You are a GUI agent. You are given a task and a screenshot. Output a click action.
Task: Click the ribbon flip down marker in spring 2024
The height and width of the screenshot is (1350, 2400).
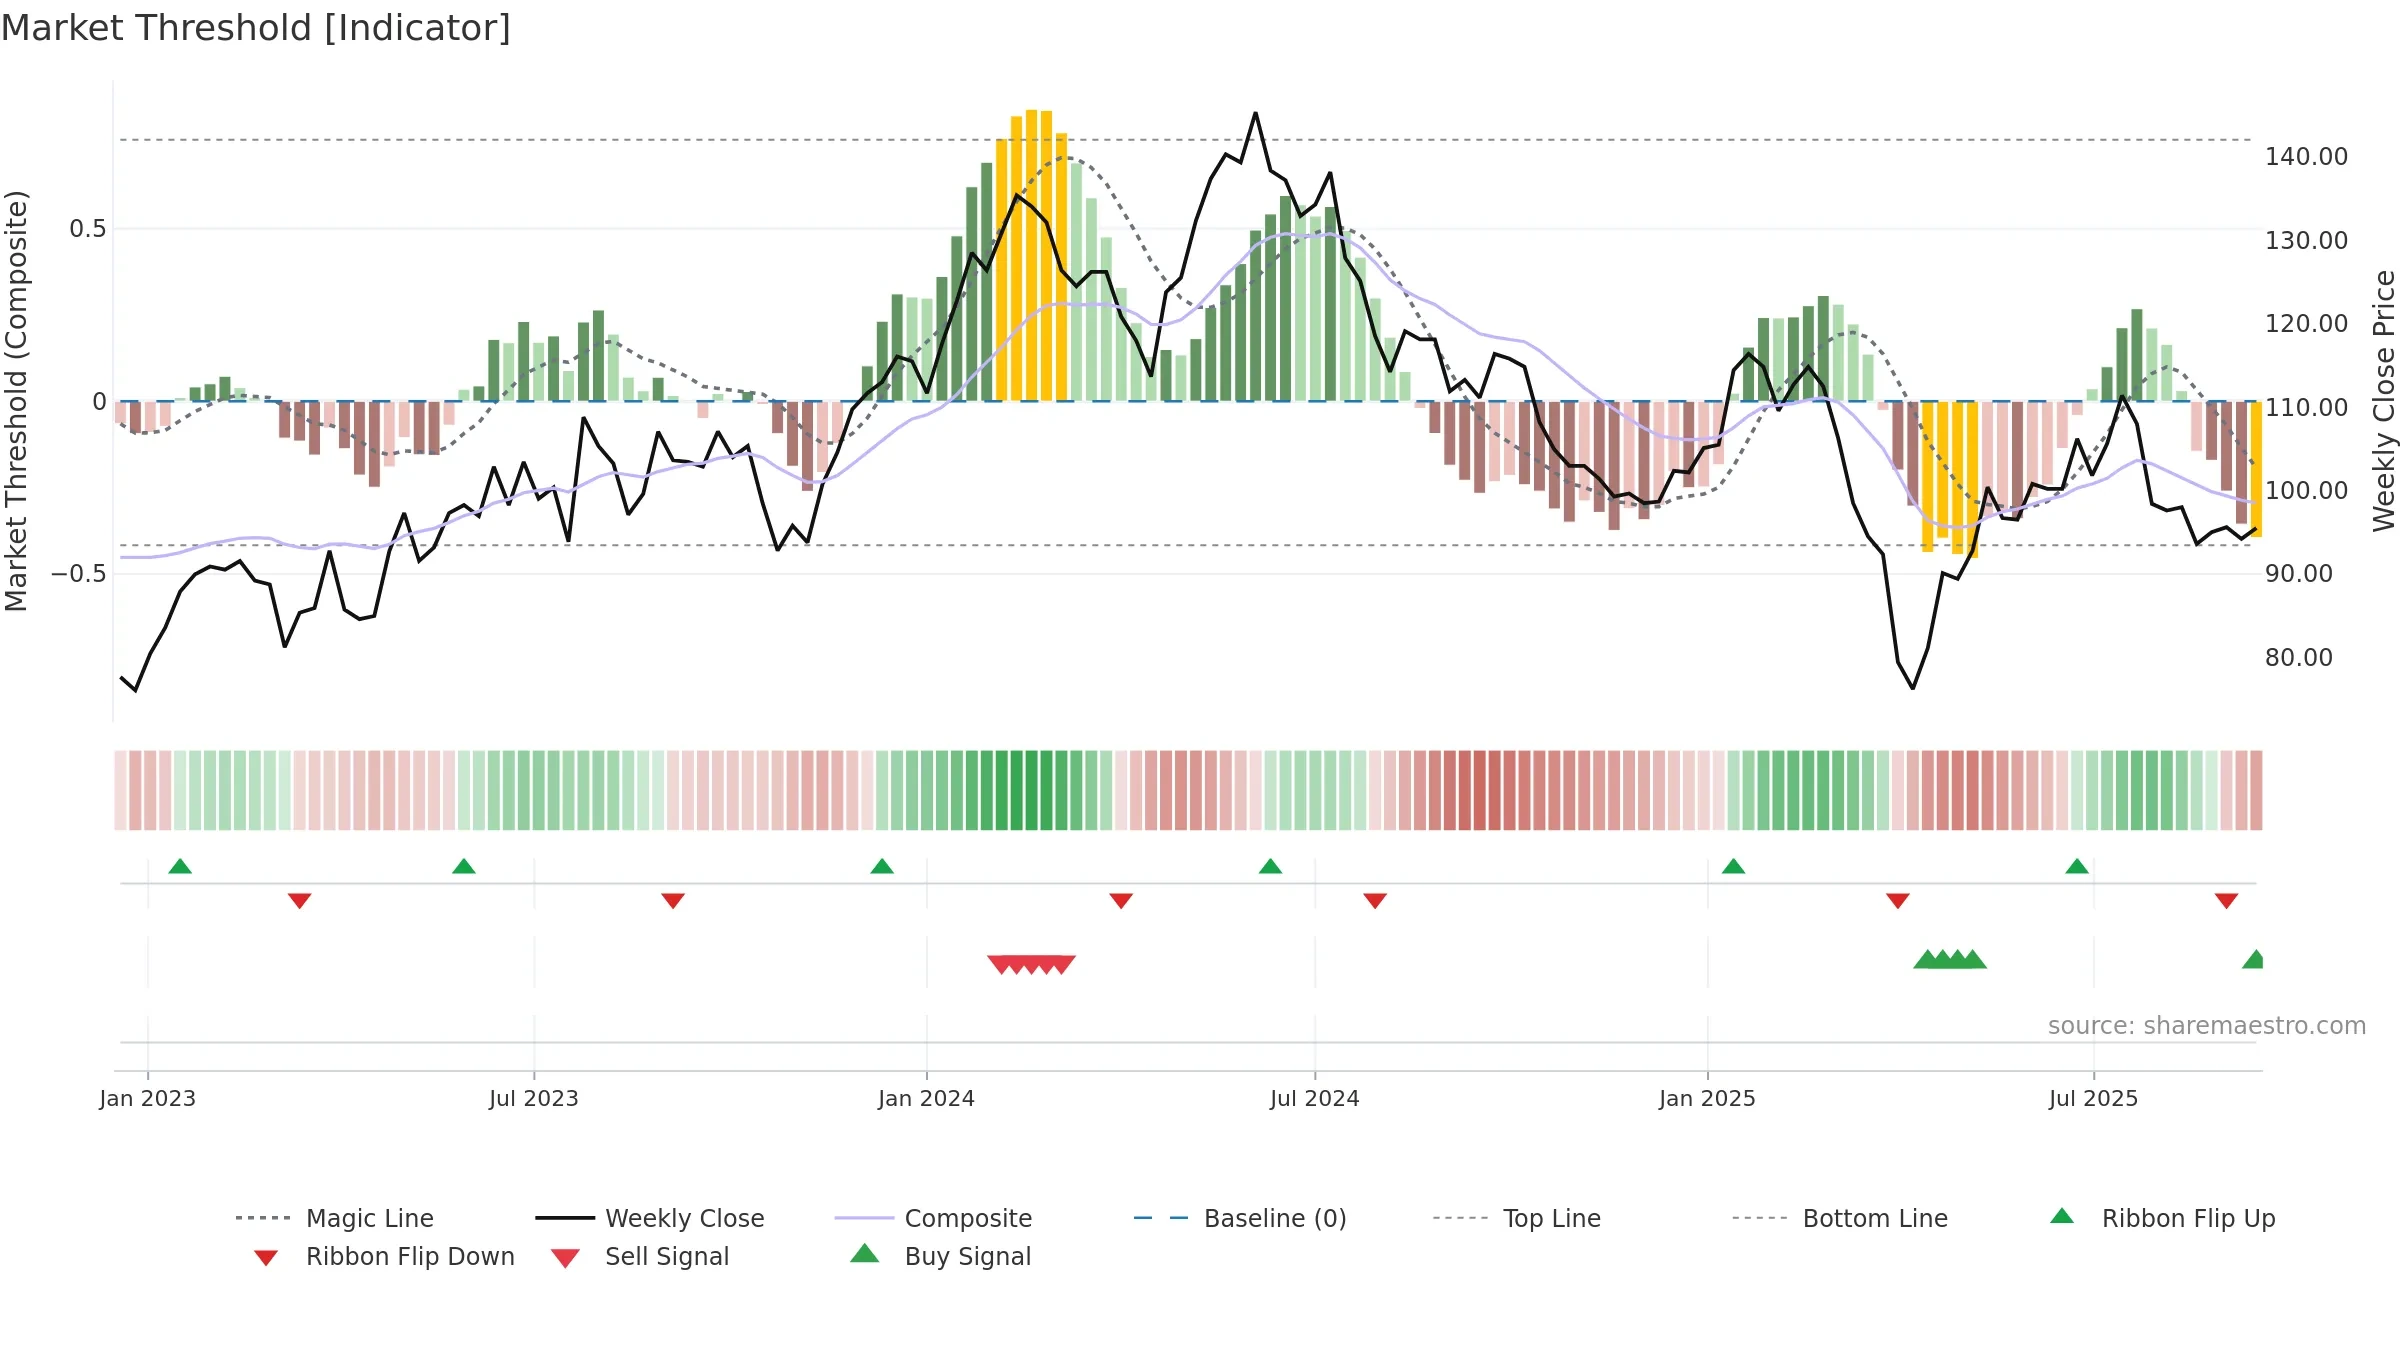(x=1121, y=901)
